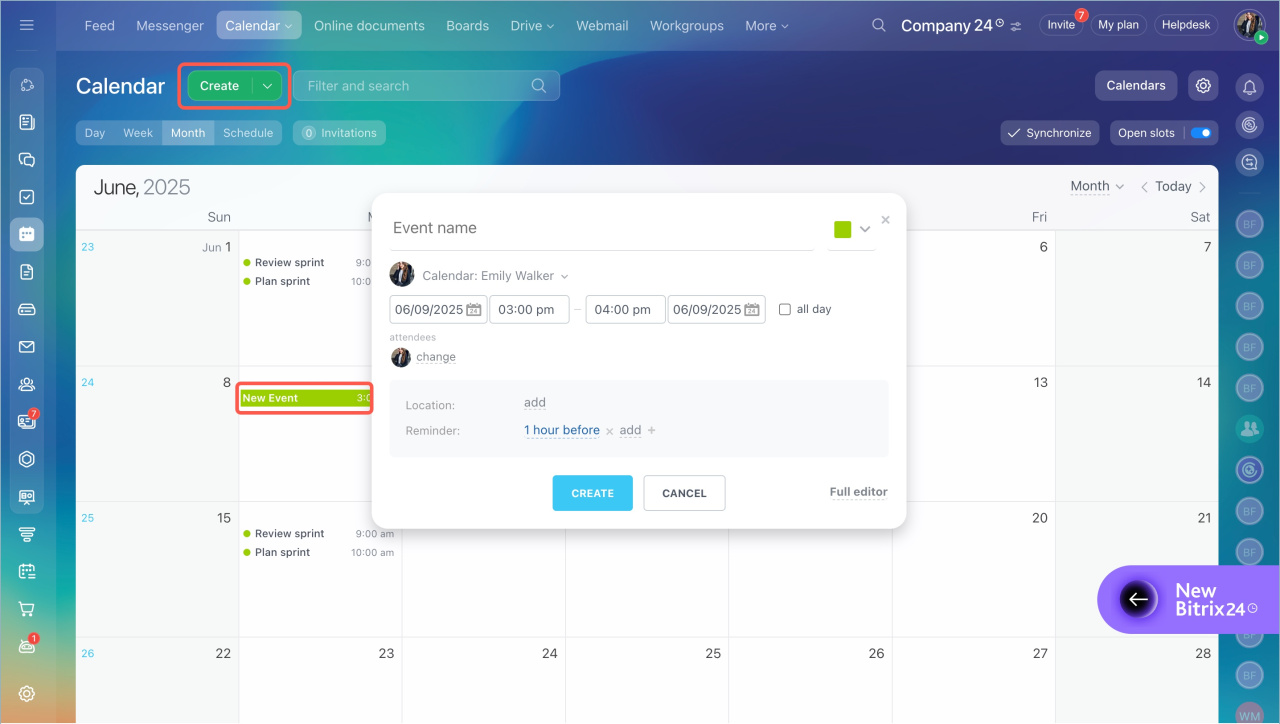Remove the '1 hour before' reminder
1280x724 pixels.
[609, 431]
